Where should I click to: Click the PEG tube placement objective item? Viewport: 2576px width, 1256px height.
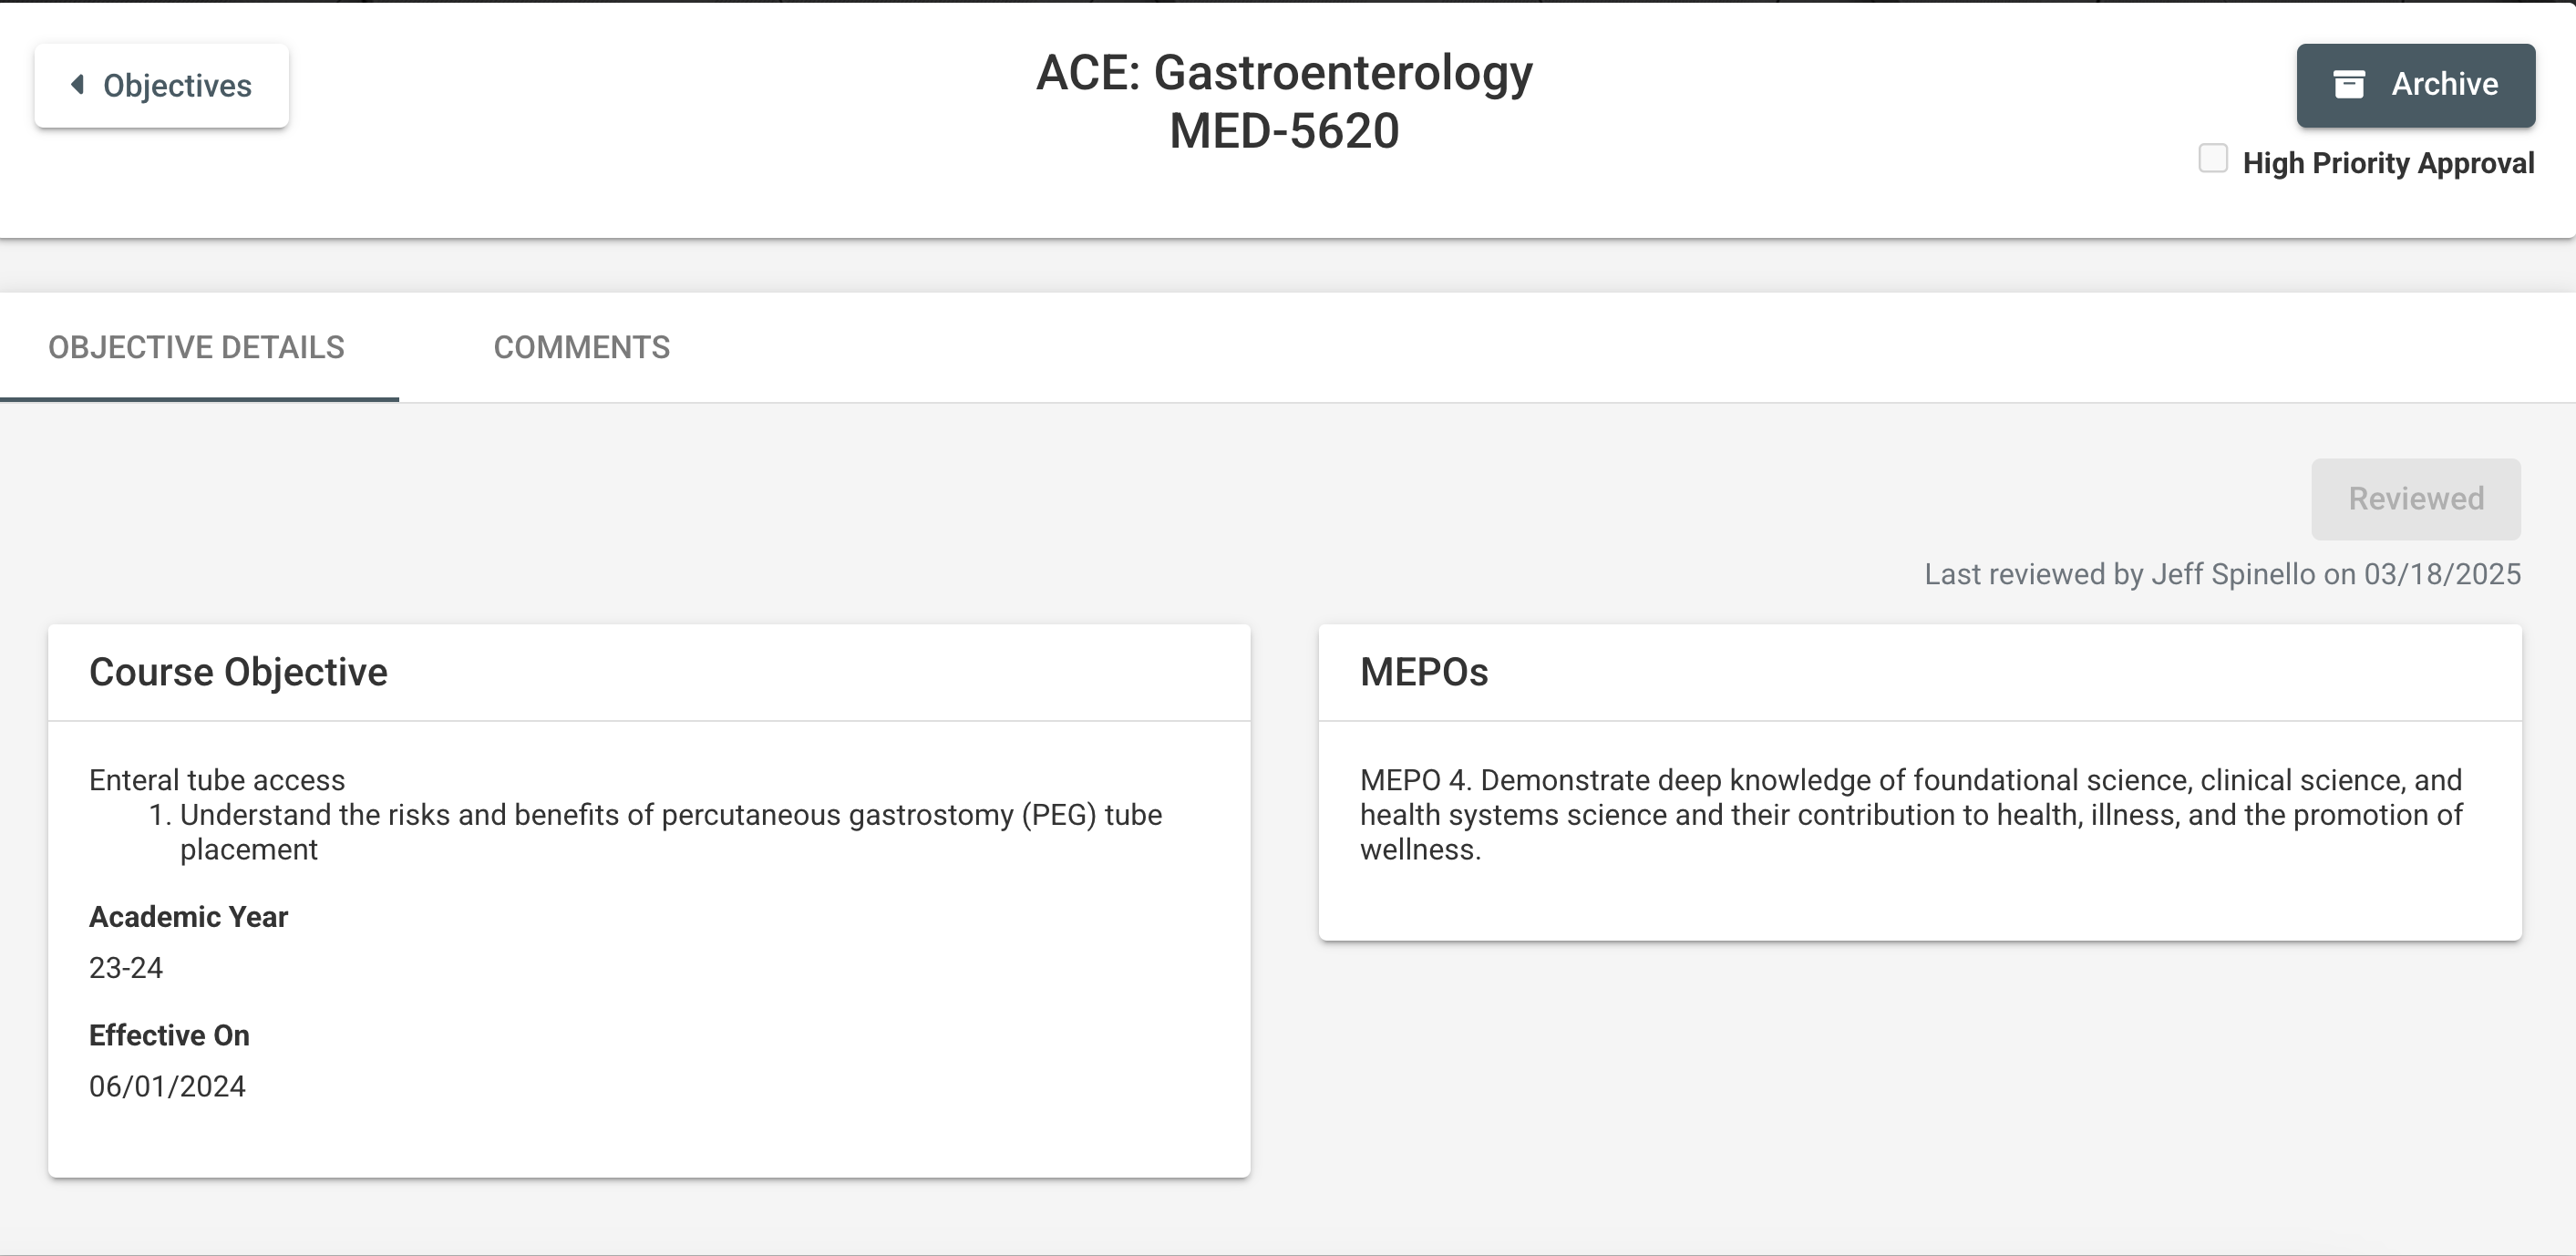(670, 832)
